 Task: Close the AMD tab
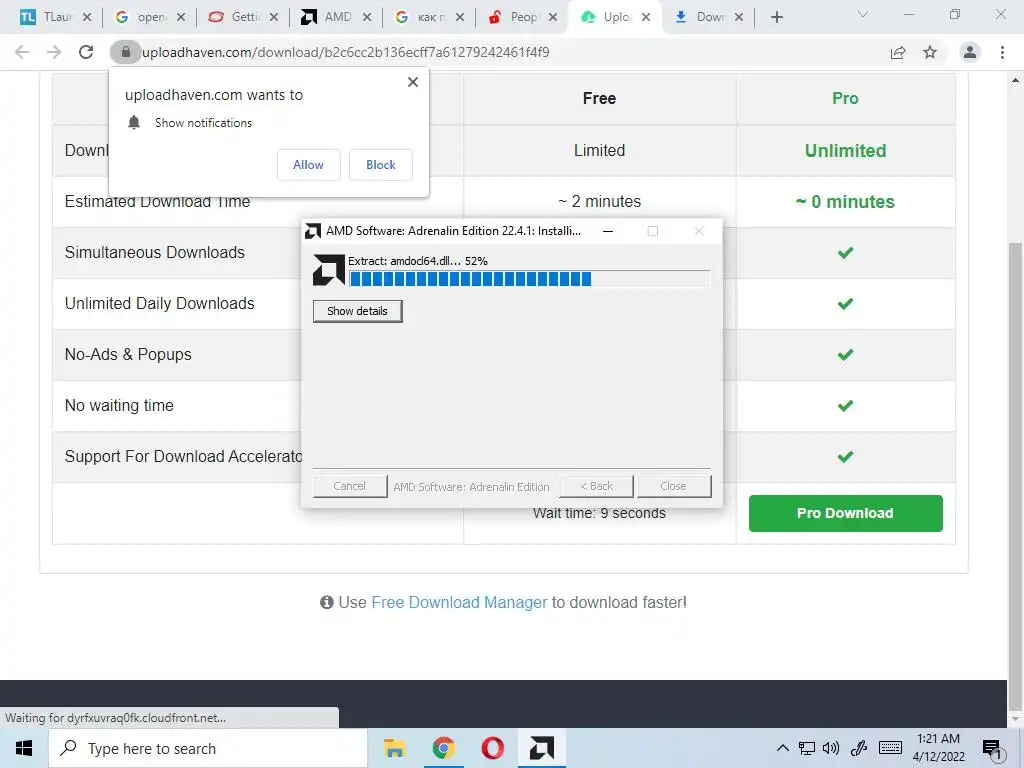point(367,18)
